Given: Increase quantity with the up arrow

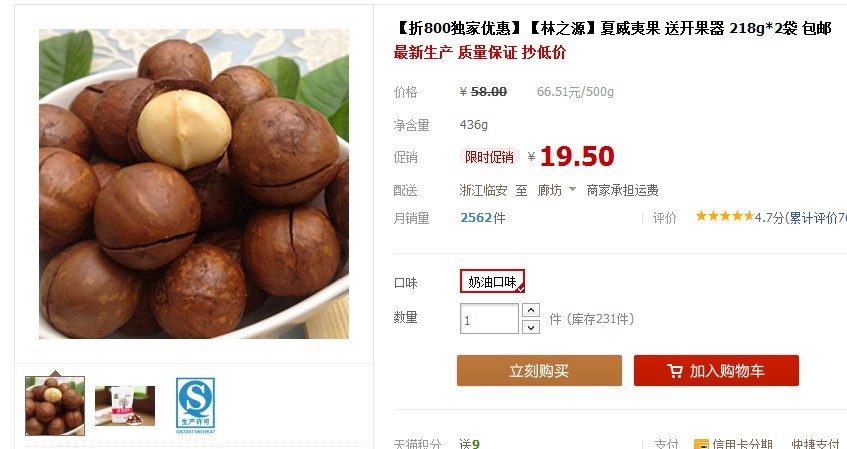Looking at the screenshot, I should tap(531, 310).
